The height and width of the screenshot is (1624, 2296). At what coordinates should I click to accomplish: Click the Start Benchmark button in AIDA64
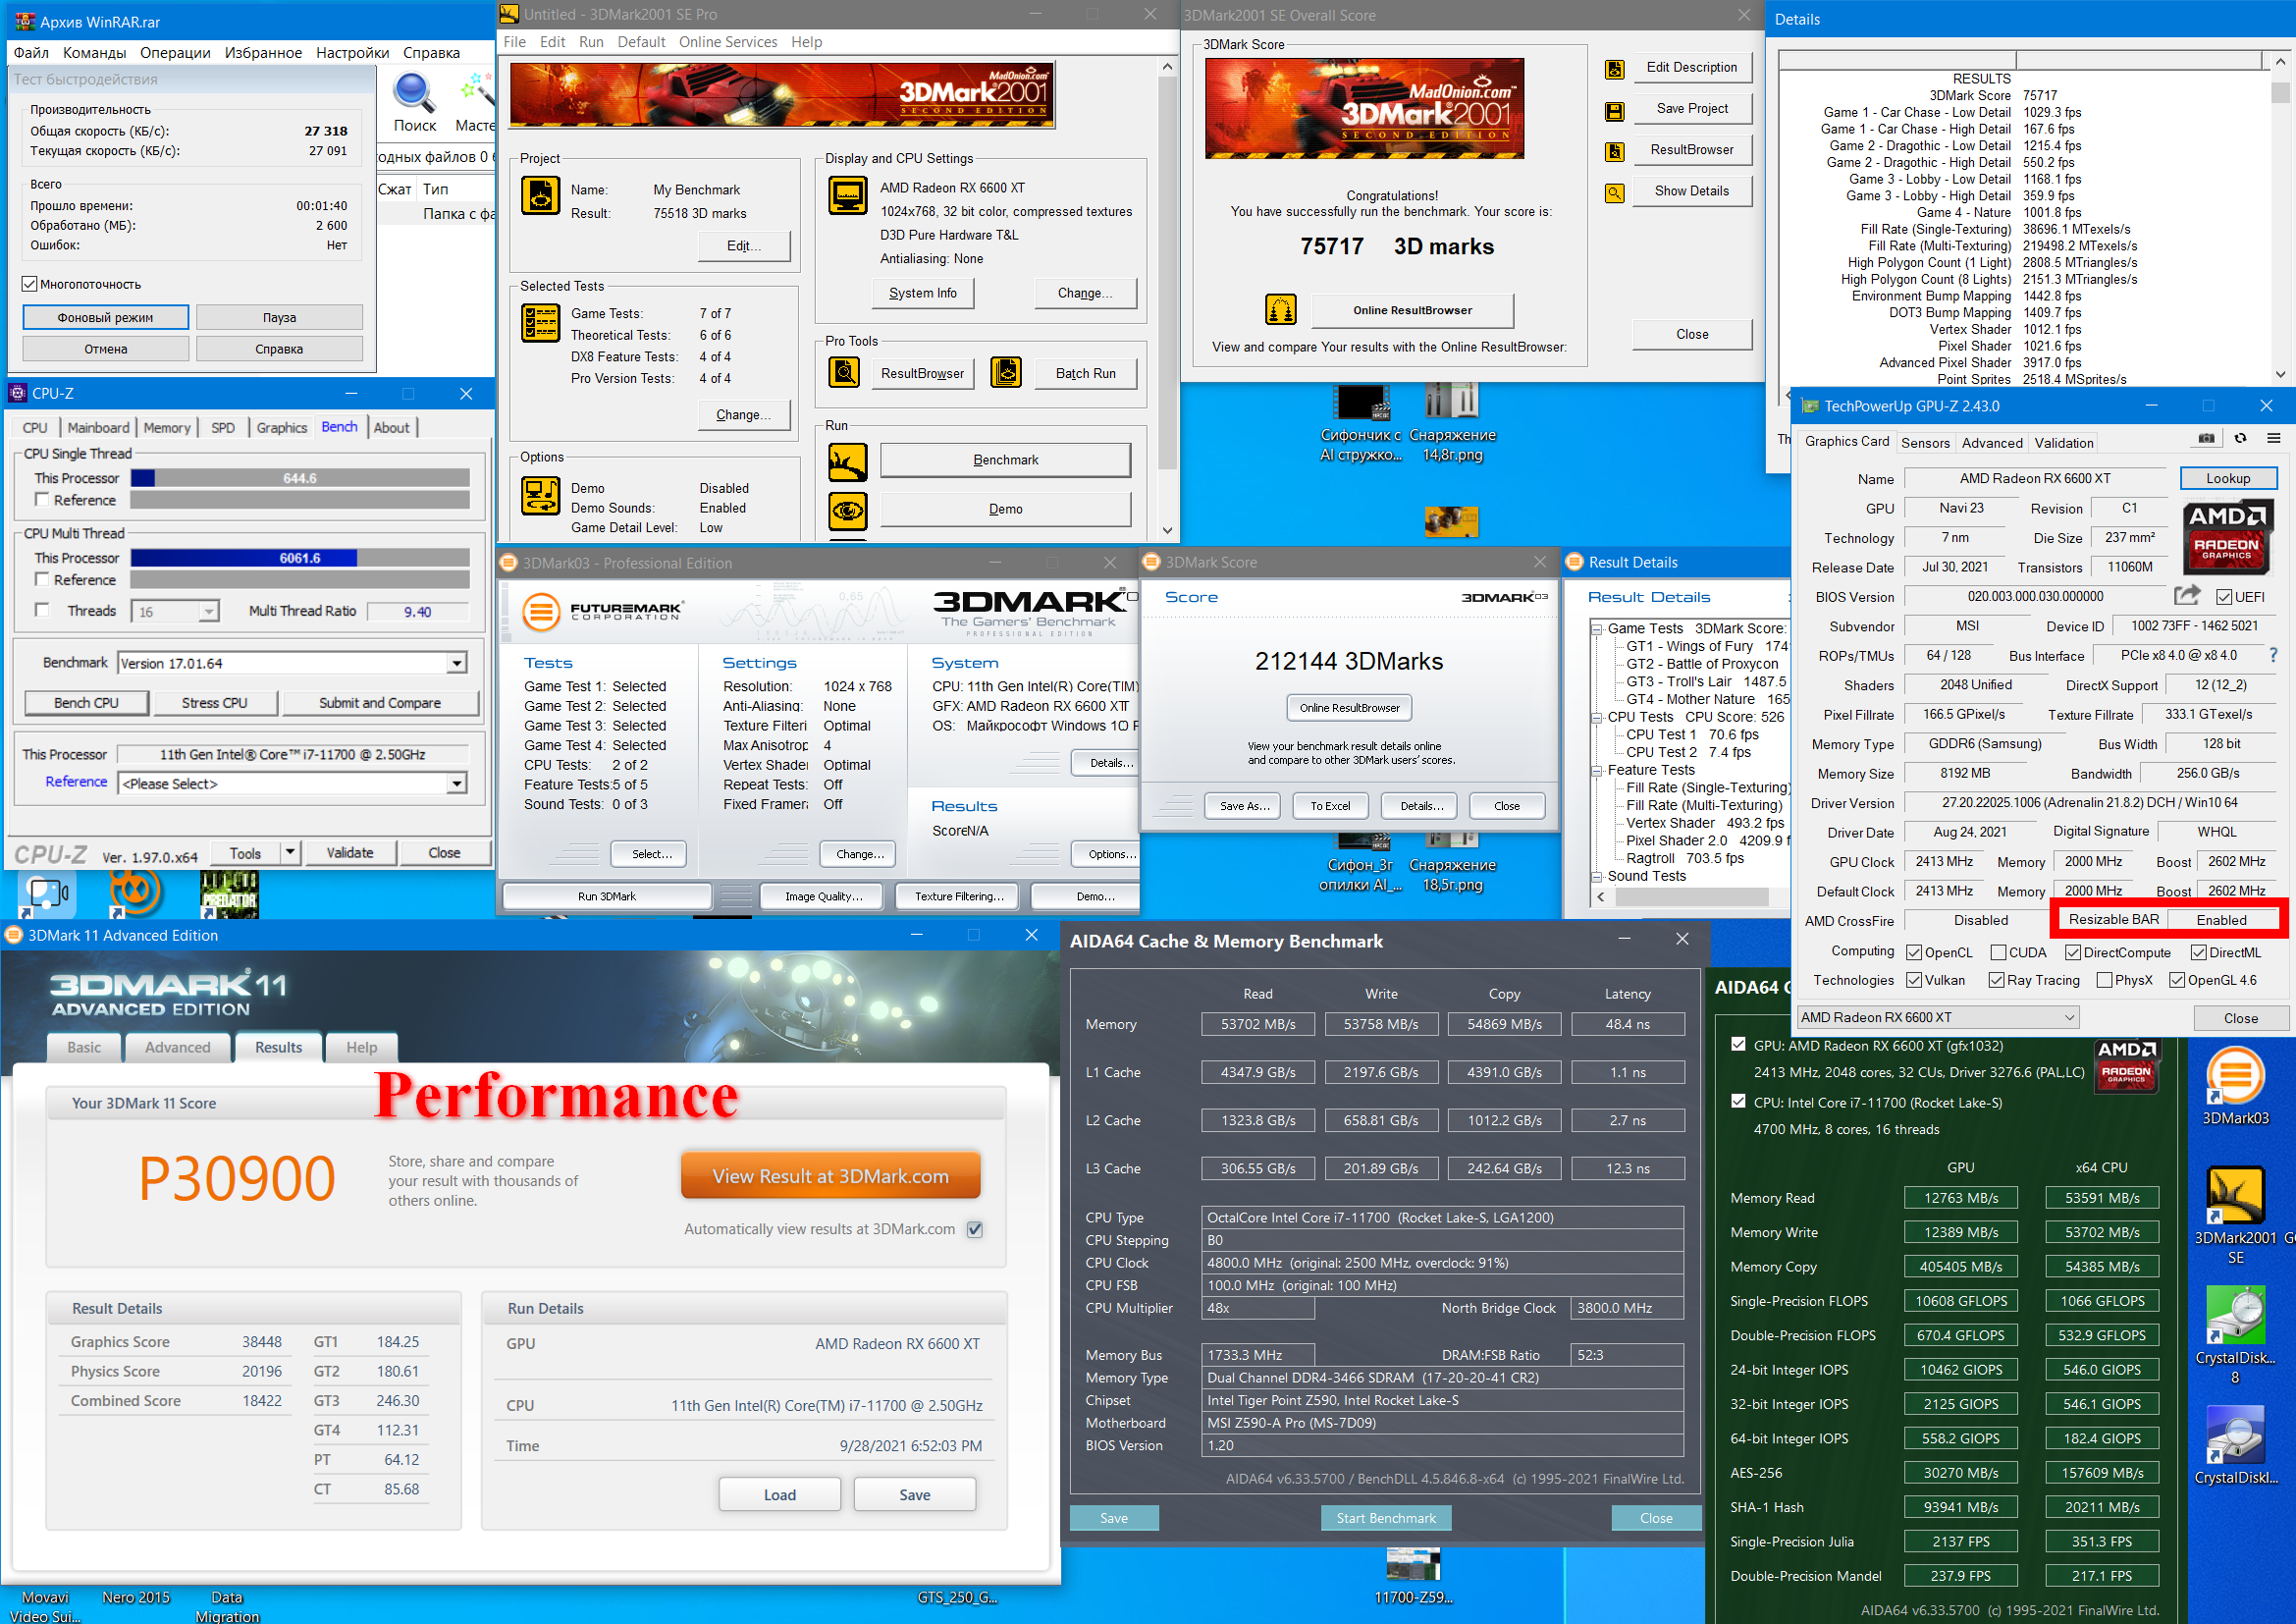pyautogui.click(x=1385, y=1517)
